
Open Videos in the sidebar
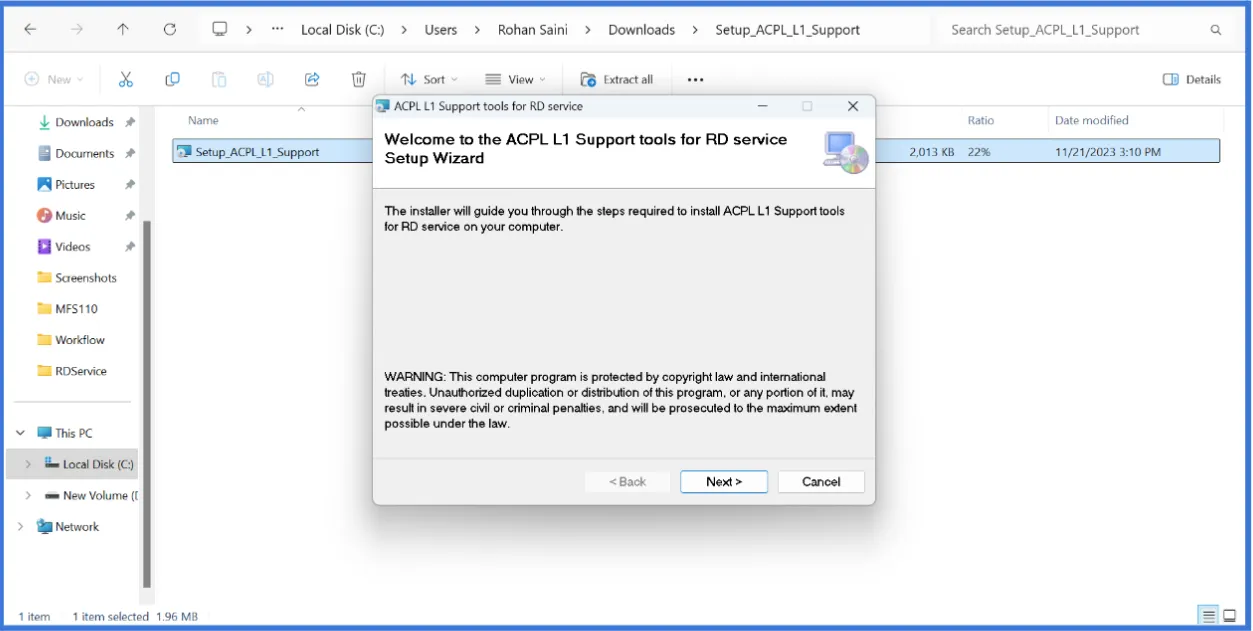click(72, 246)
